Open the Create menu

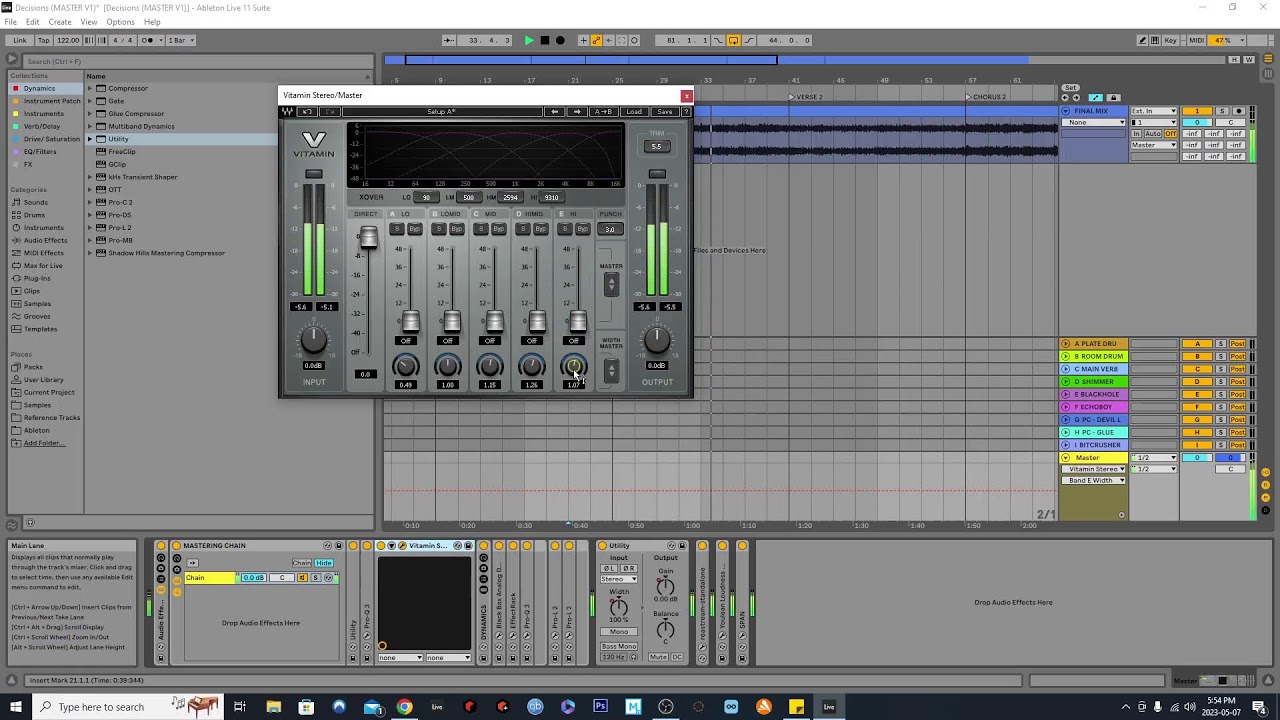(60, 22)
